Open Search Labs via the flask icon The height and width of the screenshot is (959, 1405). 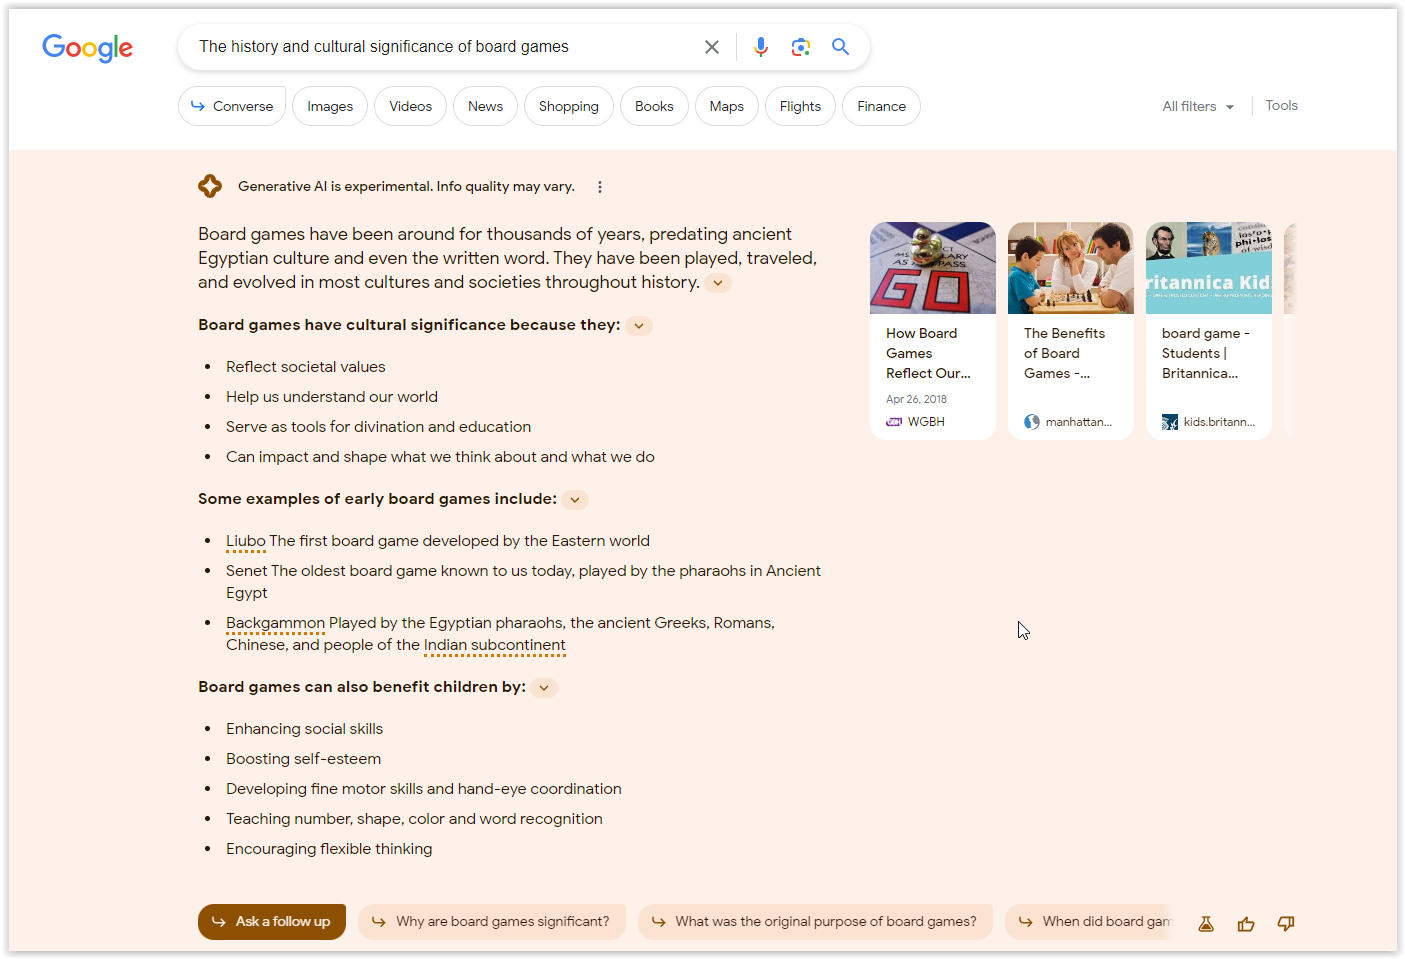click(x=1205, y=923)
